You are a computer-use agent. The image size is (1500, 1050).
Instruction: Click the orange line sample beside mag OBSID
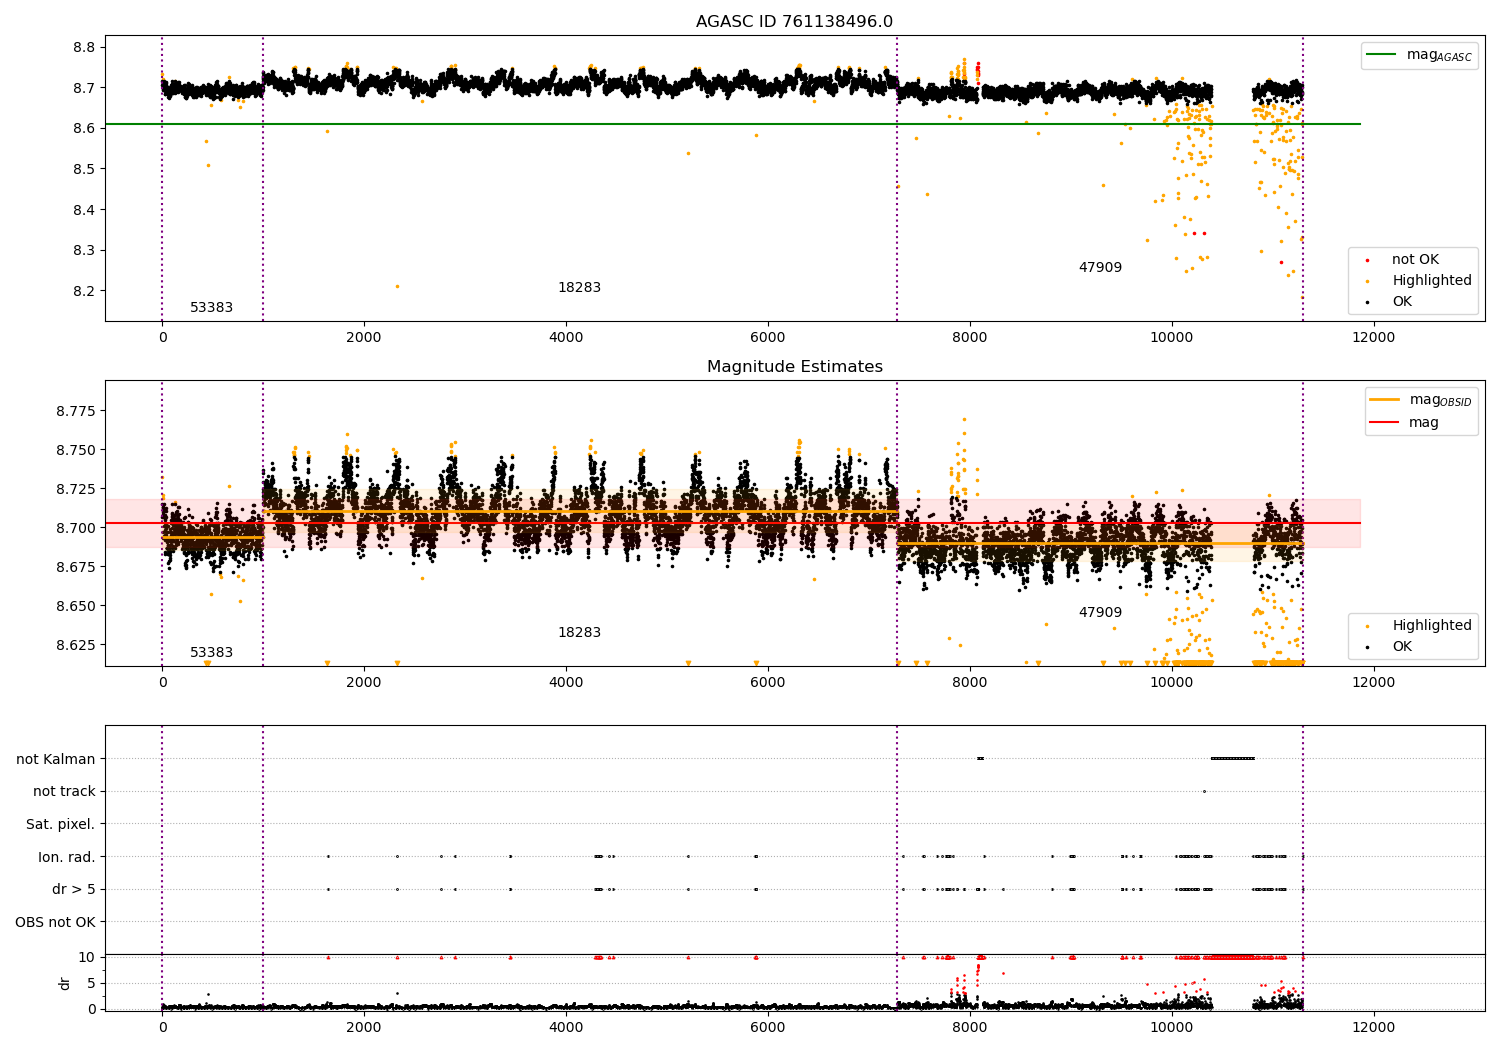[1385, 399]
